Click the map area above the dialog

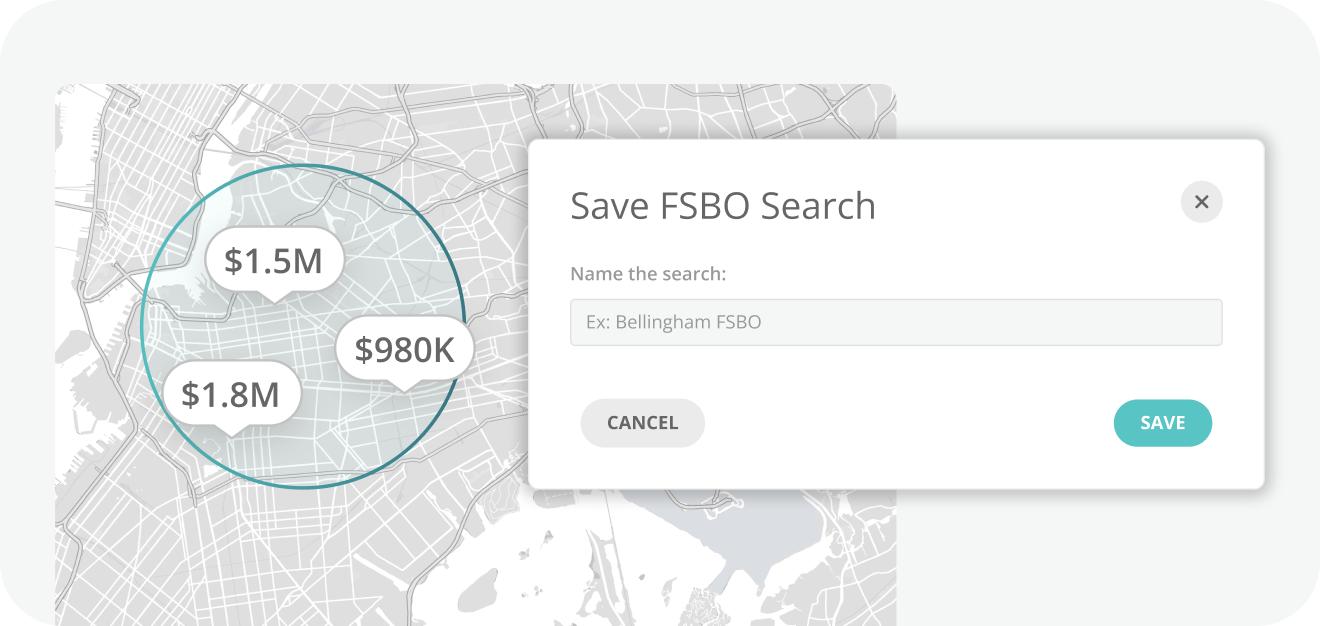pos(700,112)
